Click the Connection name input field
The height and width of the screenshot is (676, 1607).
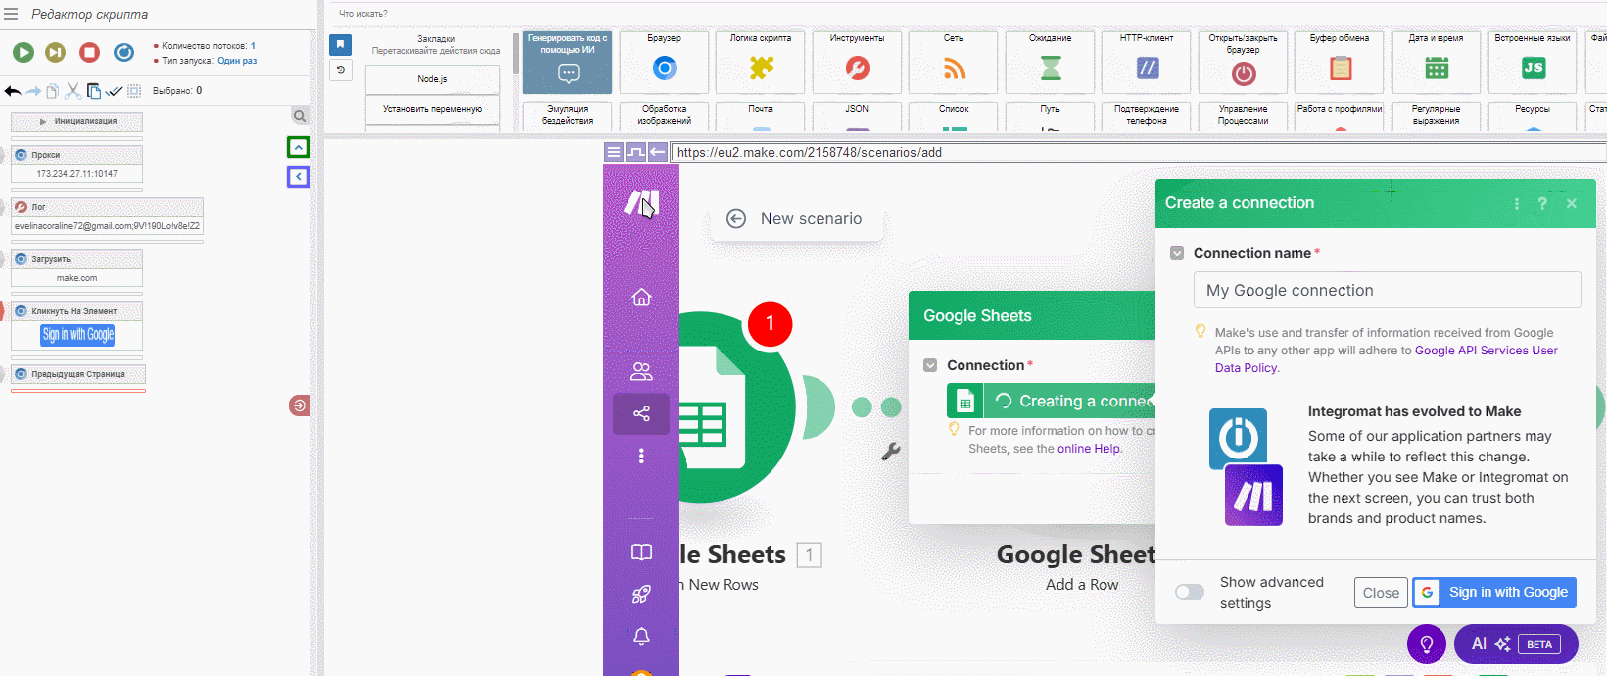[1387, 290]
